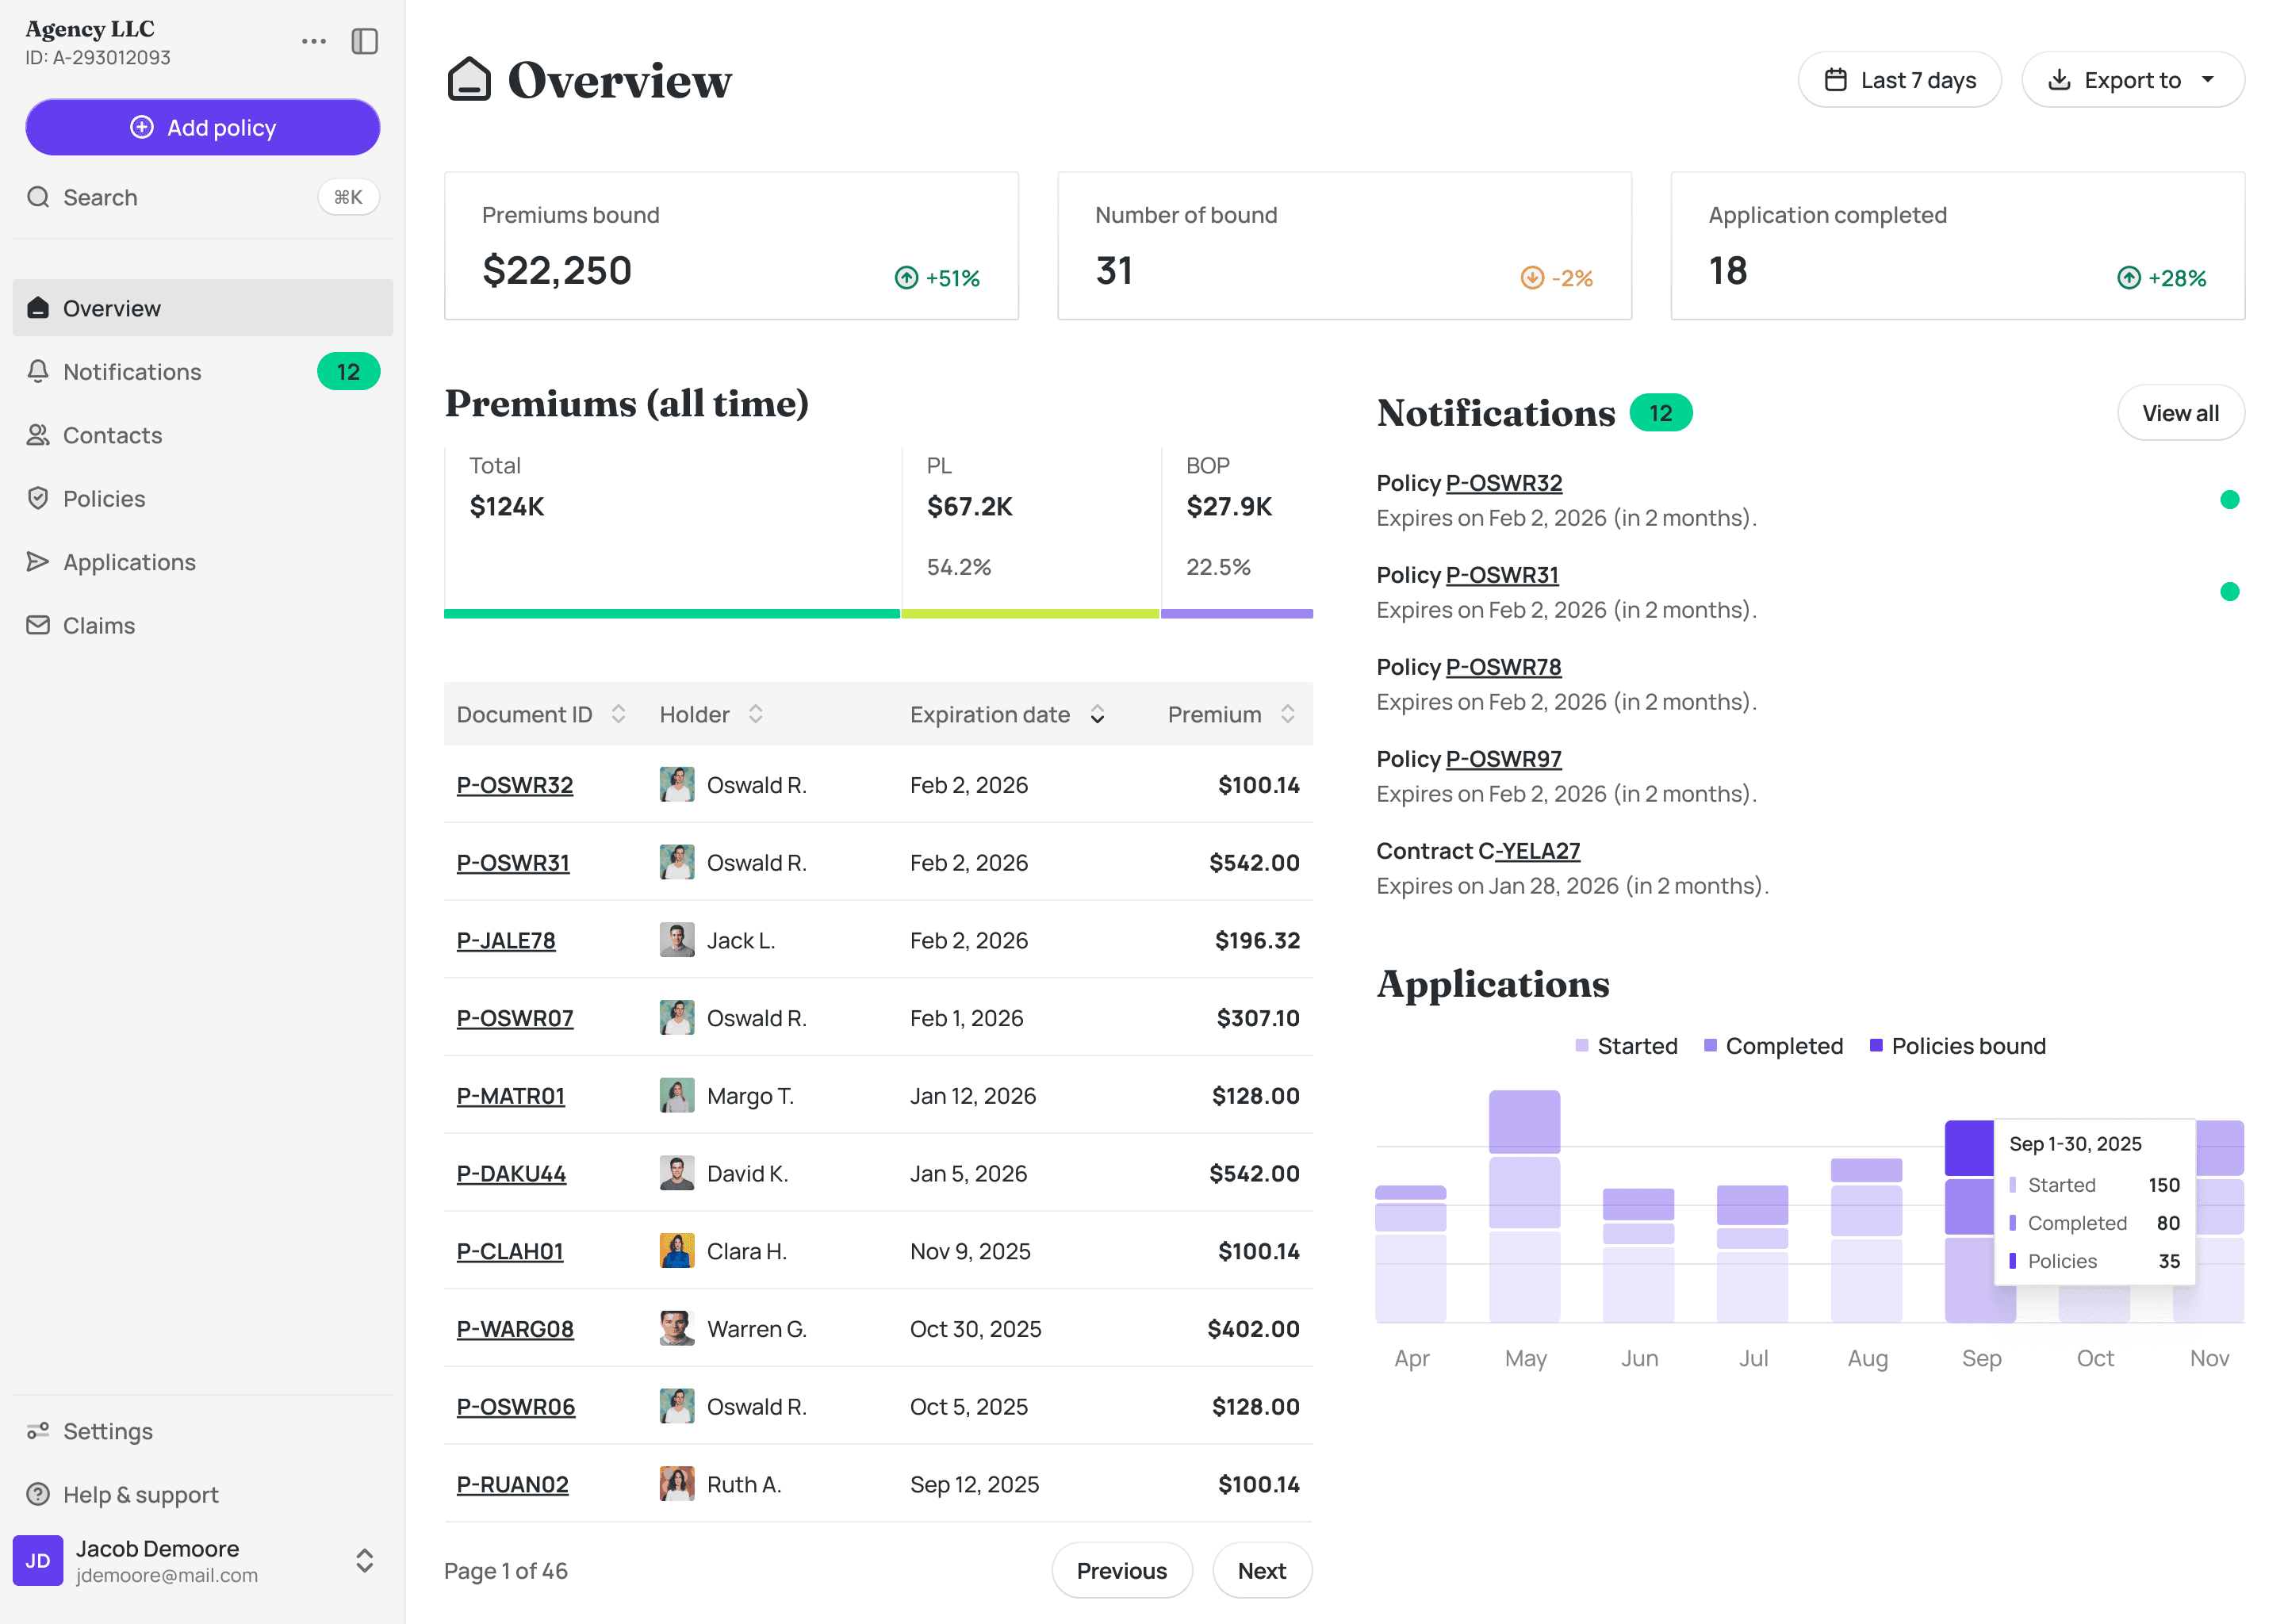Toggle the Policies bound legend item

click(1957, 1045)
